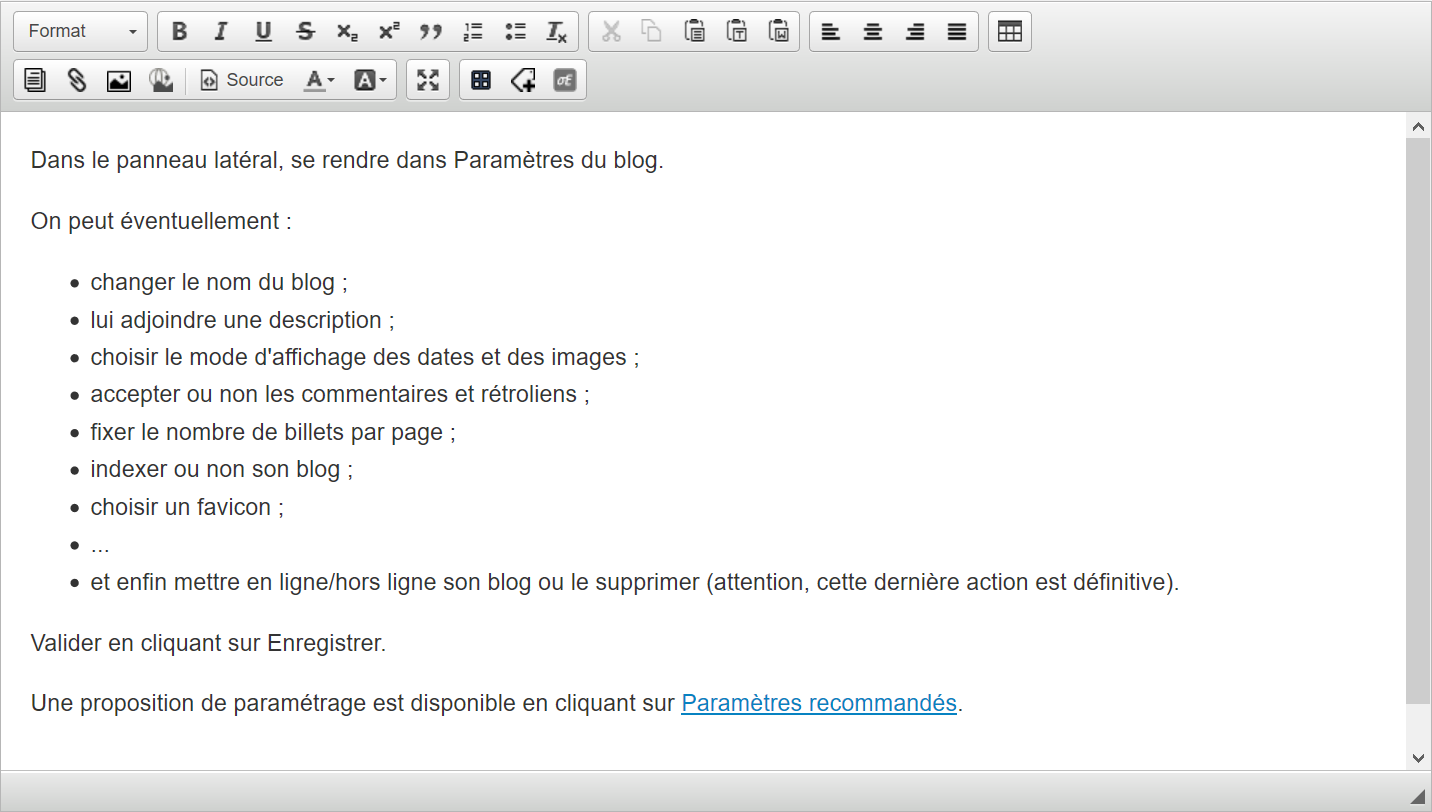Image resolution: width=1432 pixels, height=812 pixels.
Task: Click the editor resize grip corner
Action: pyautogui.click(x=1418, y=796)
